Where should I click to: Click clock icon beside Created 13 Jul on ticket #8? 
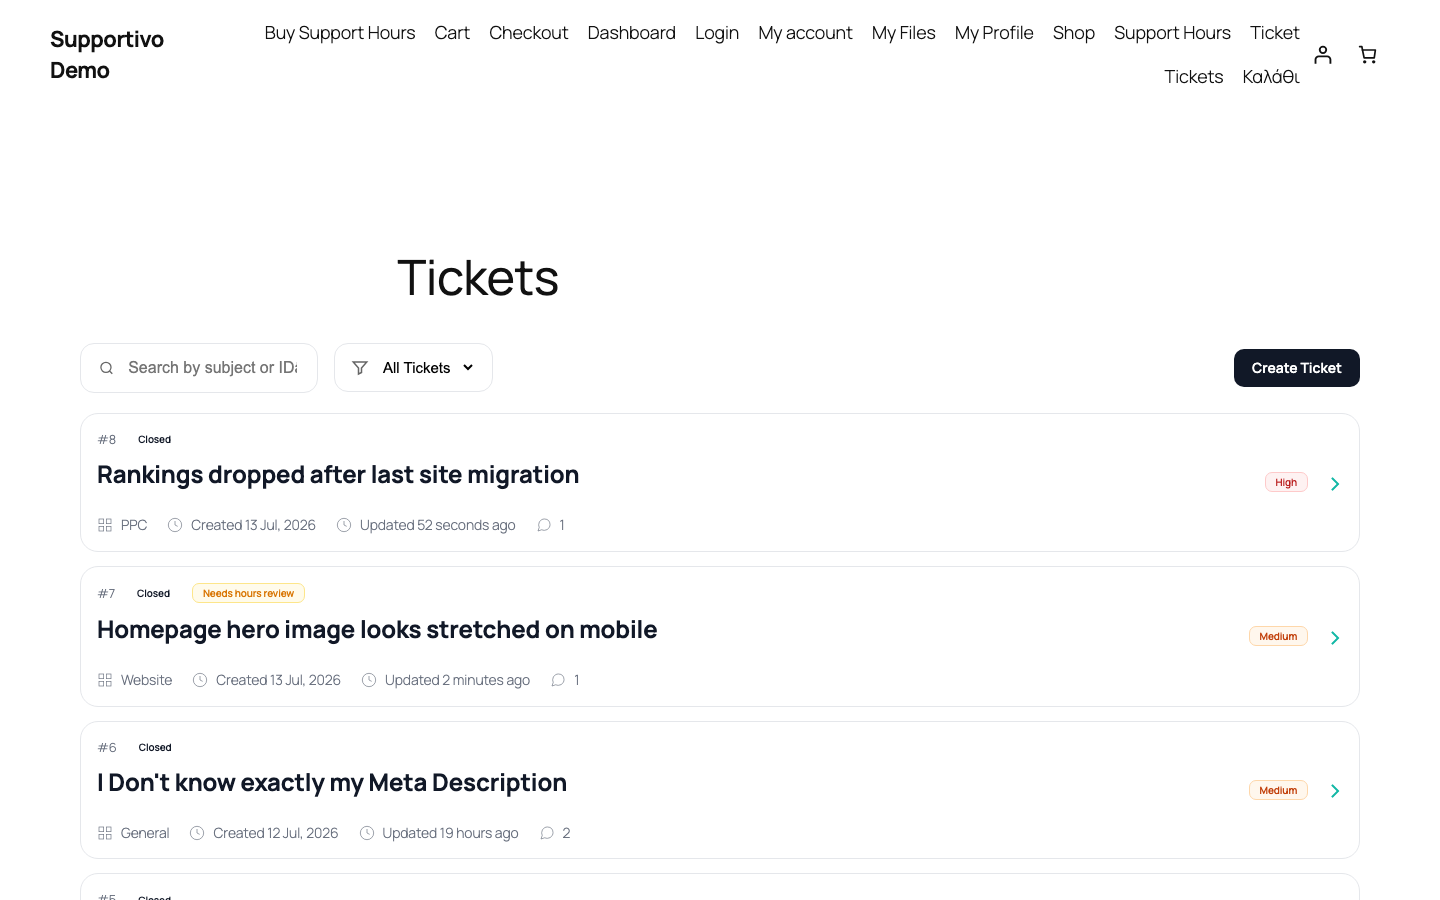[x=175, y=525]
